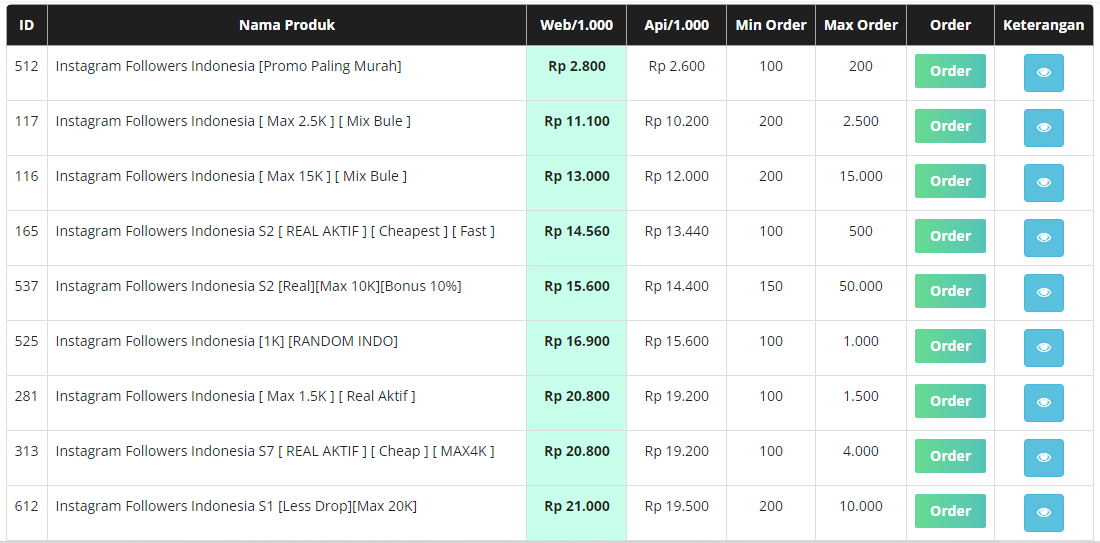Viewport: 1100px width, 543px height.
Task: Select highlighted price Rp 2.800 cell
Action: [x=577, y=73]
